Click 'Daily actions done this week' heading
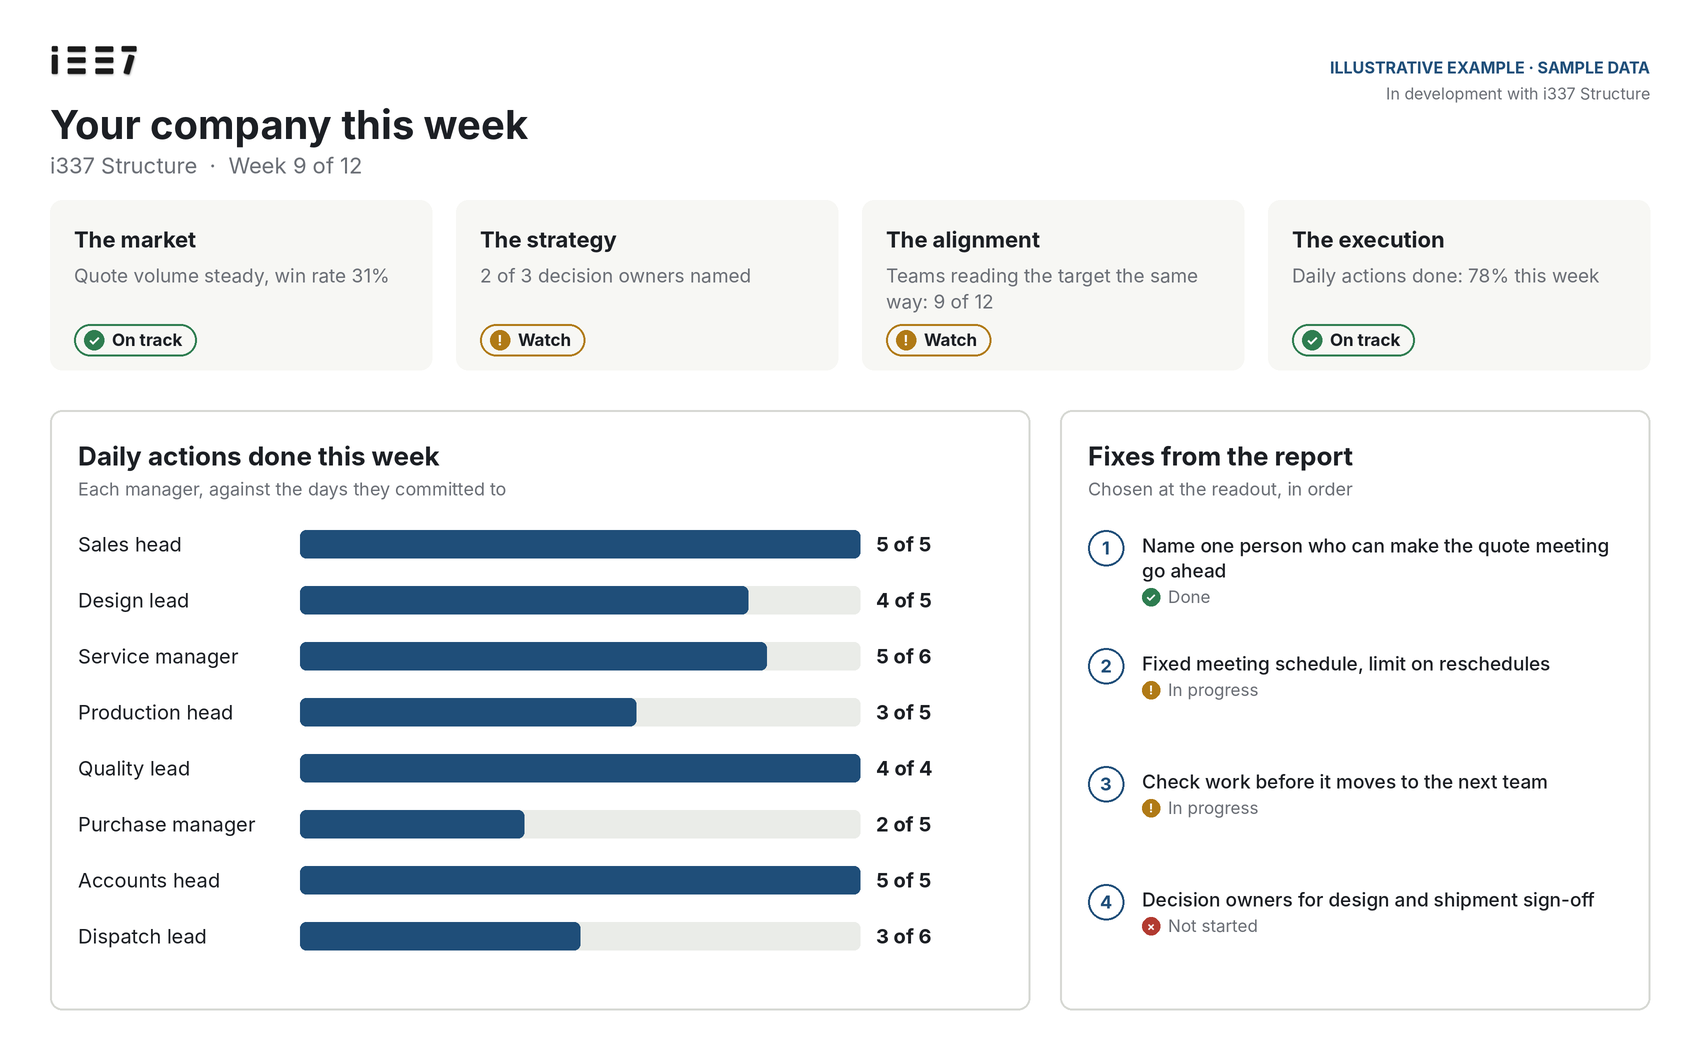This screenshot has width=1700, height=1060. coord(258,457)
